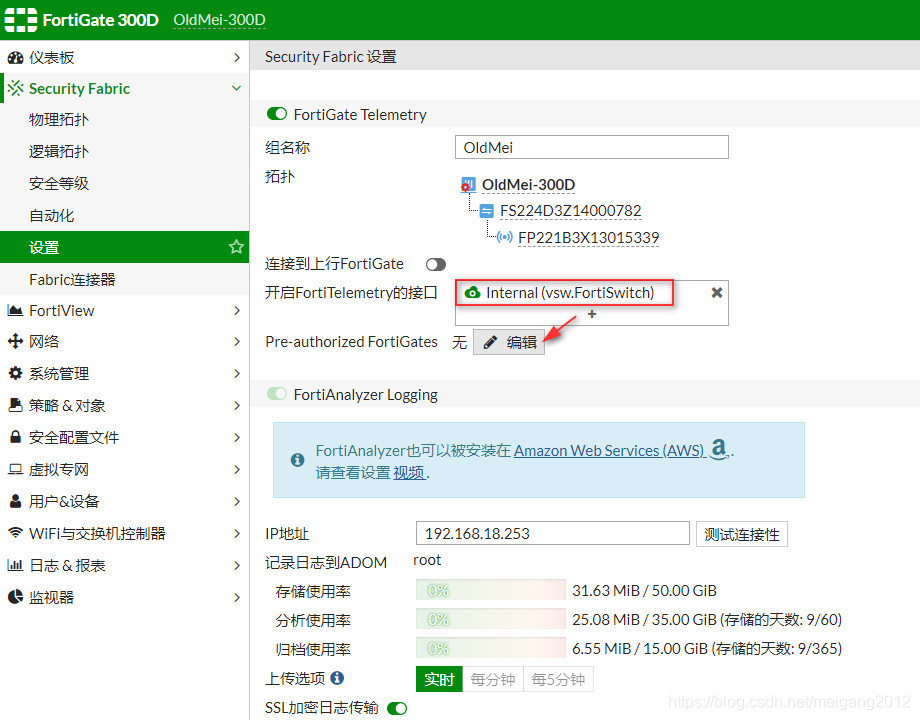Click the 分析使用率 usage bar
Image resolution: width=920 pixels, height=720 pixels.
(x=491, y=619)
